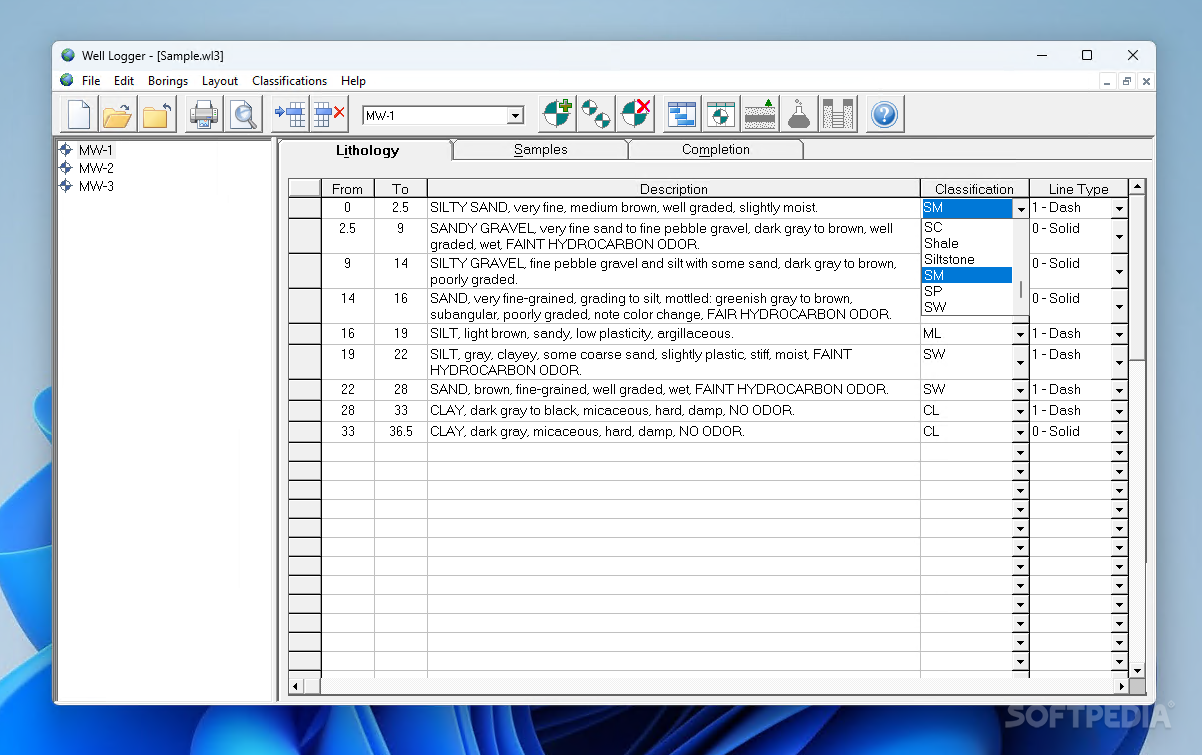This screenshot has height=755, width=1202.
Task: Open Line Type dropdown for SILTY SAND row
Action: point(1119,209)
